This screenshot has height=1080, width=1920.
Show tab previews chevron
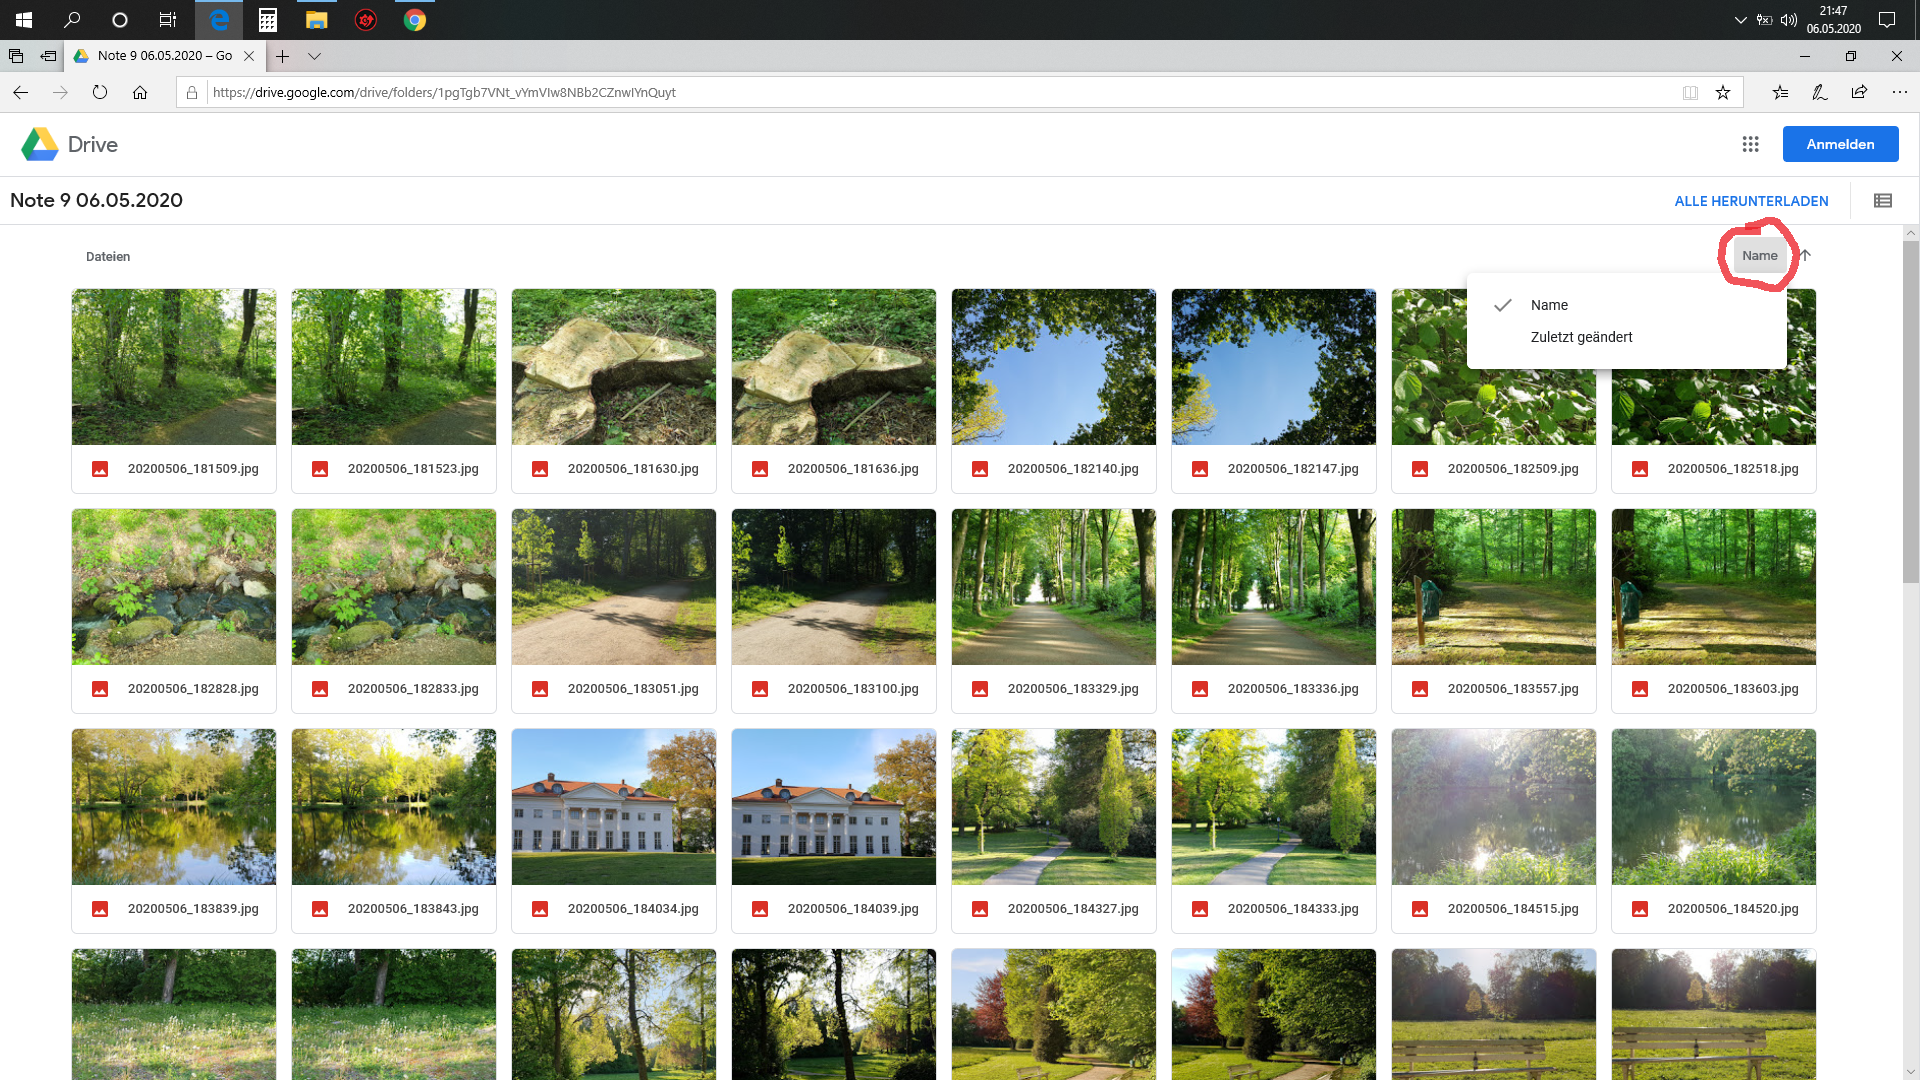pyautogui.click(x=314, y=56)
